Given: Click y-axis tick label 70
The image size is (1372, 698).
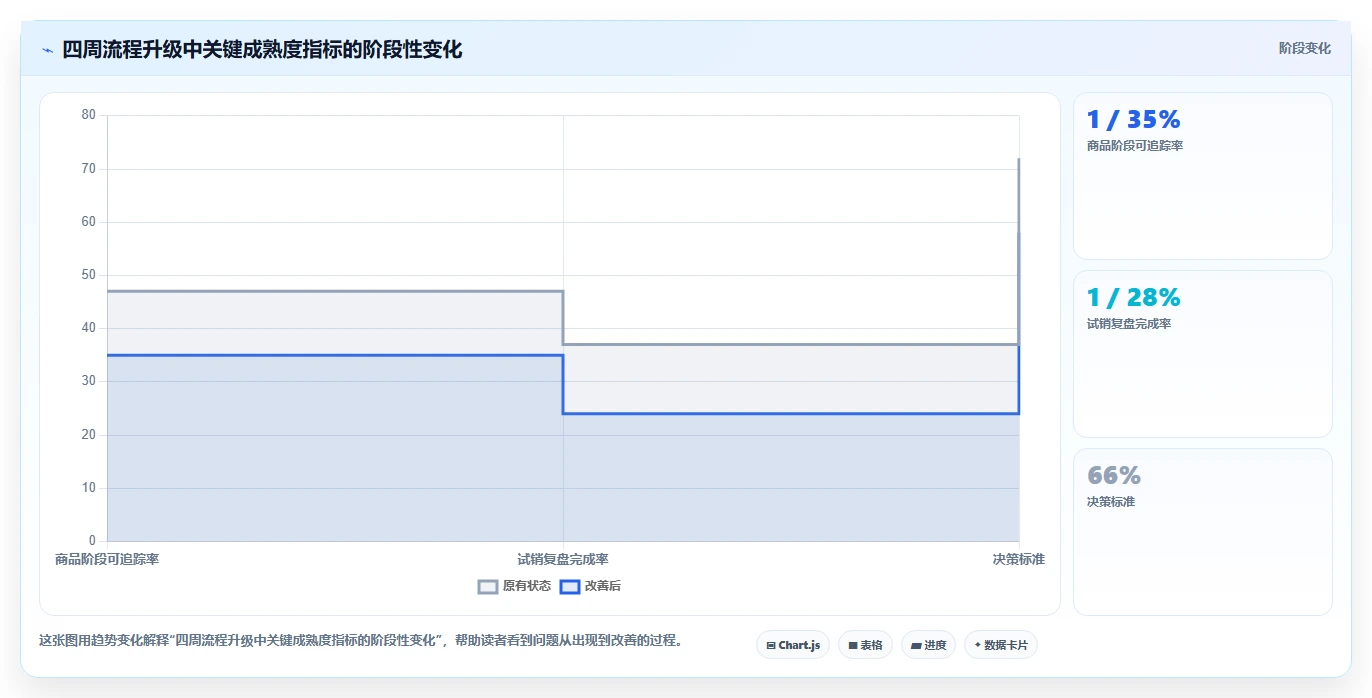Looking at the screenshot, I should [89, 169].
